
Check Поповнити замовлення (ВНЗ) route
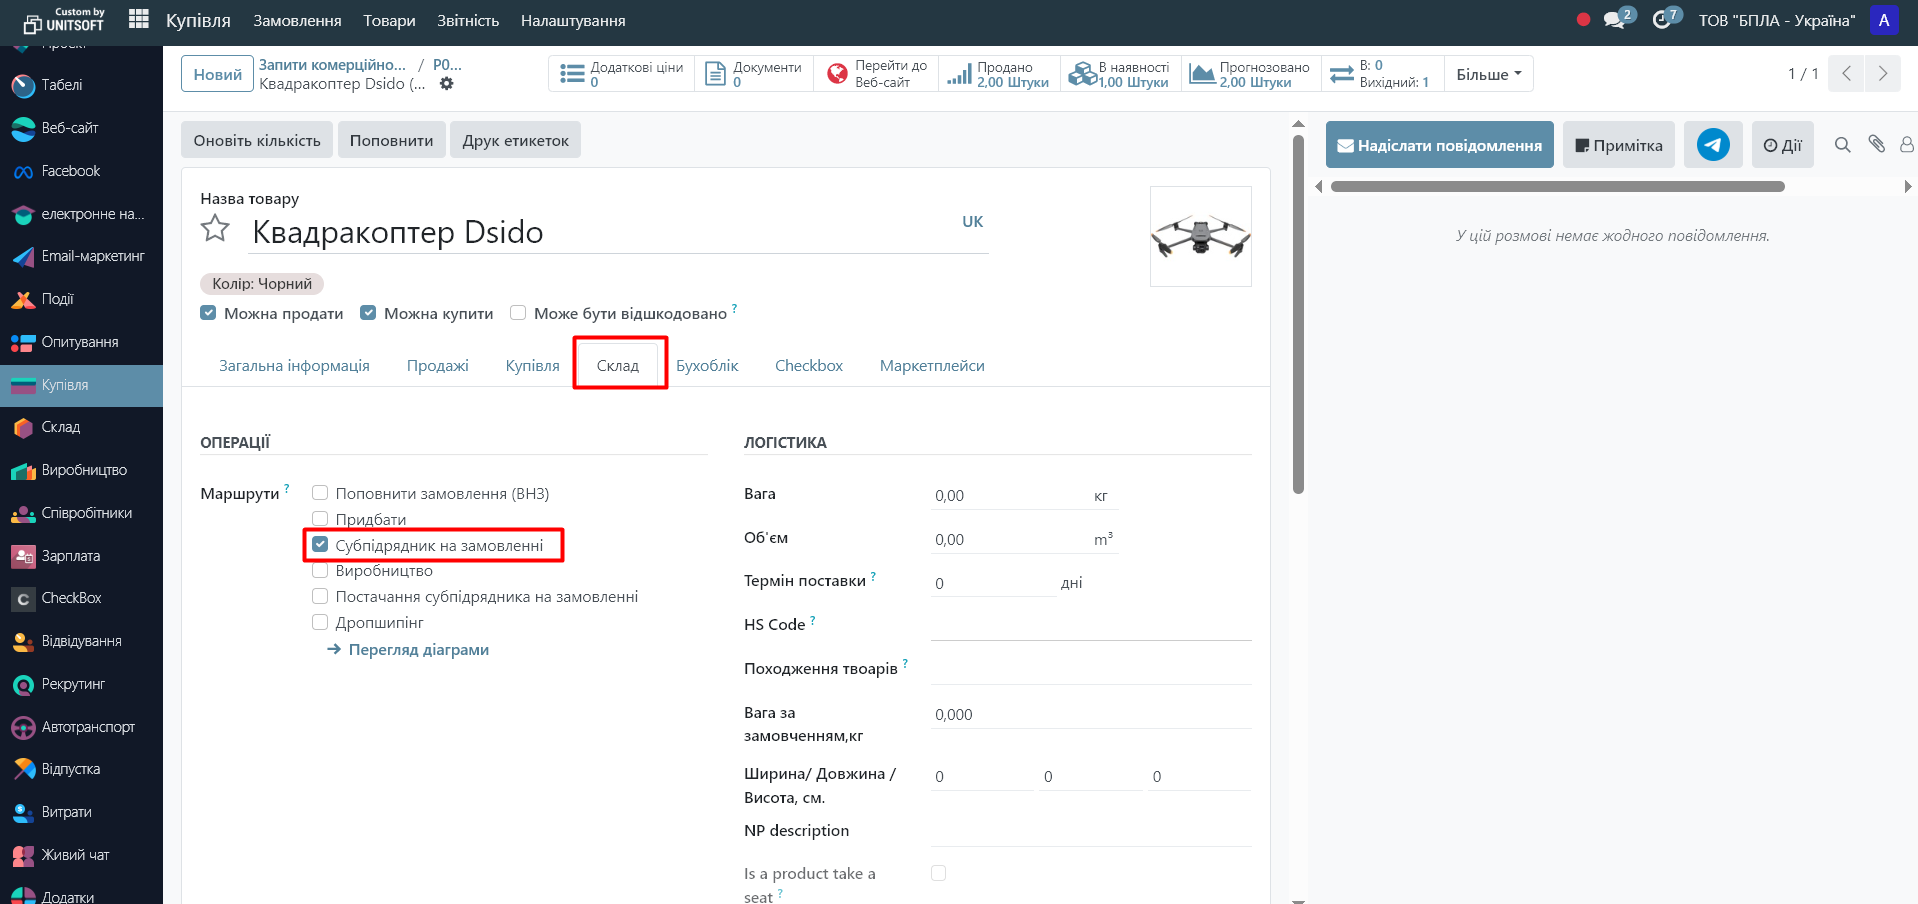[x=320, y=493]
